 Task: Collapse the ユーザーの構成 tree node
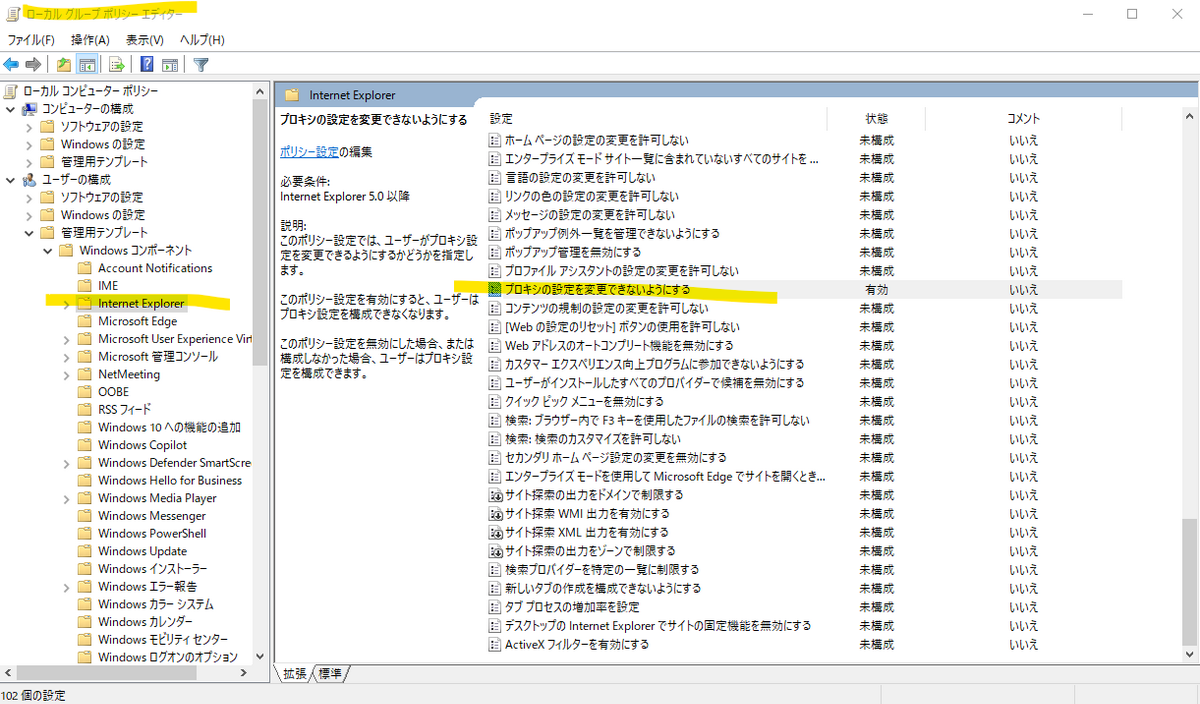(x=10, y=179)
